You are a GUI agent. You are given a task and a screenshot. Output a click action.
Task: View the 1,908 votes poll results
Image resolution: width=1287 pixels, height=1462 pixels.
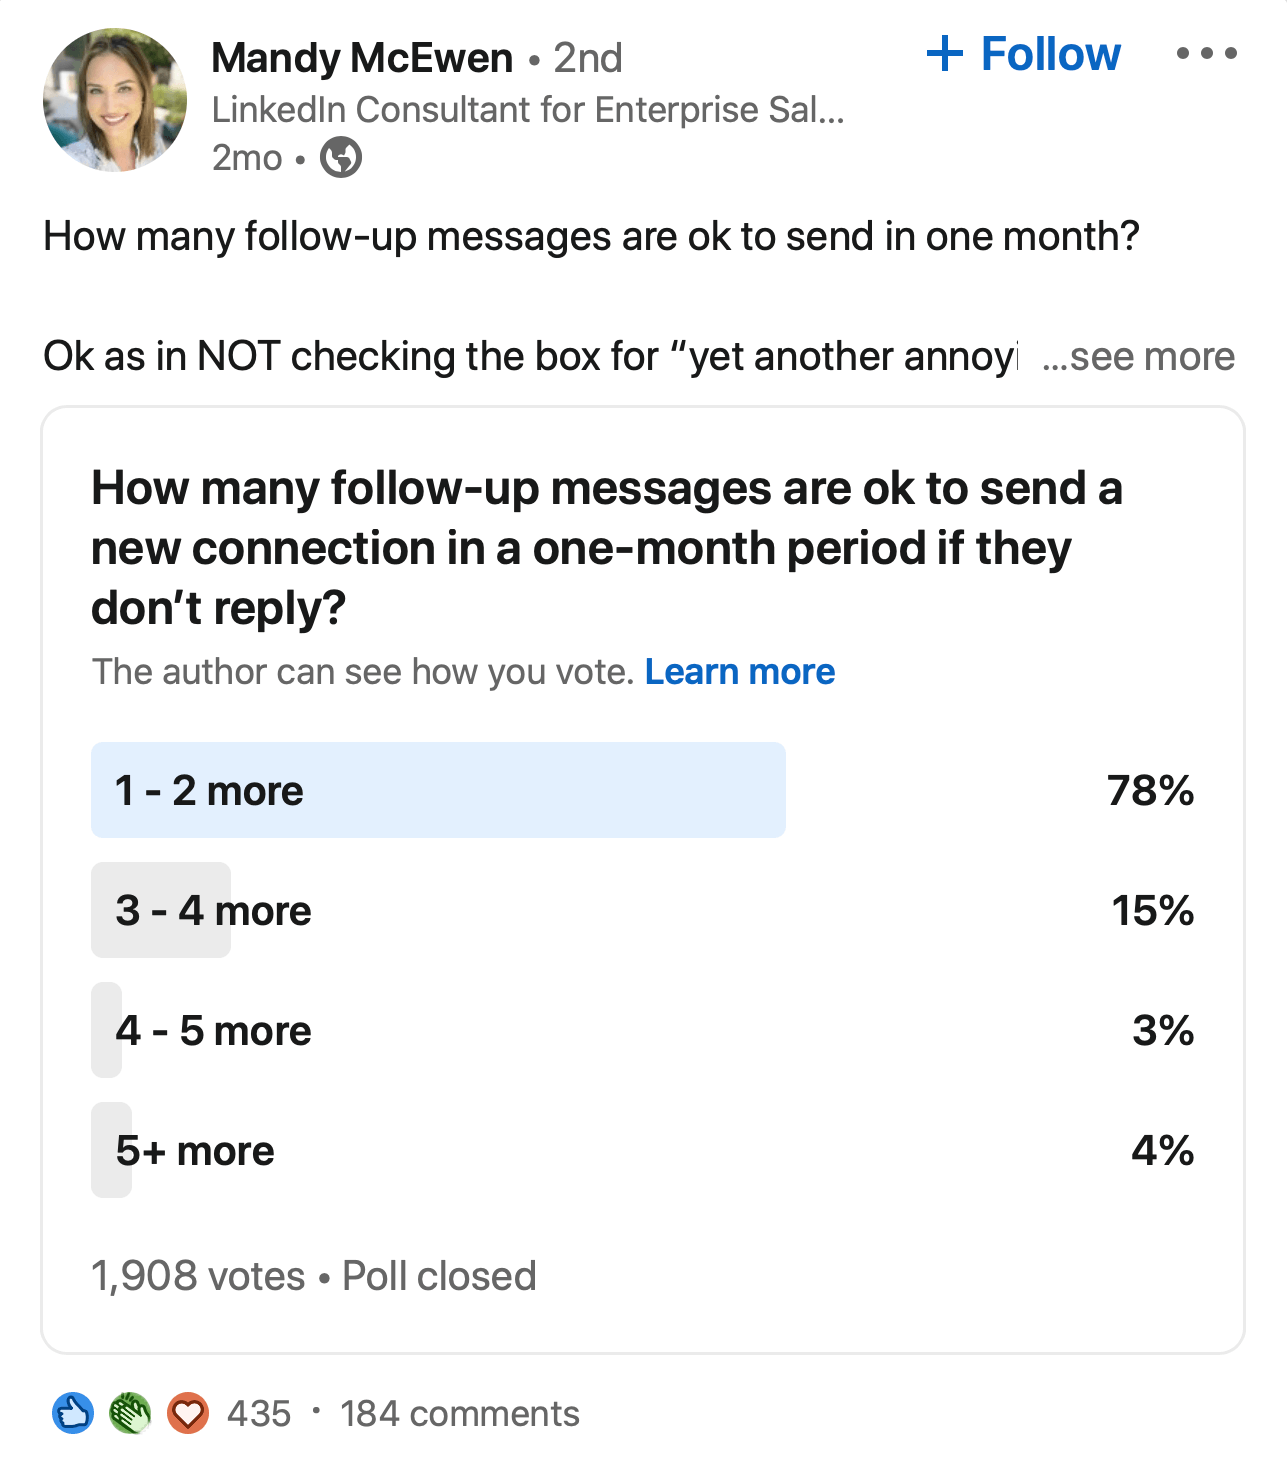(198, 1276)
